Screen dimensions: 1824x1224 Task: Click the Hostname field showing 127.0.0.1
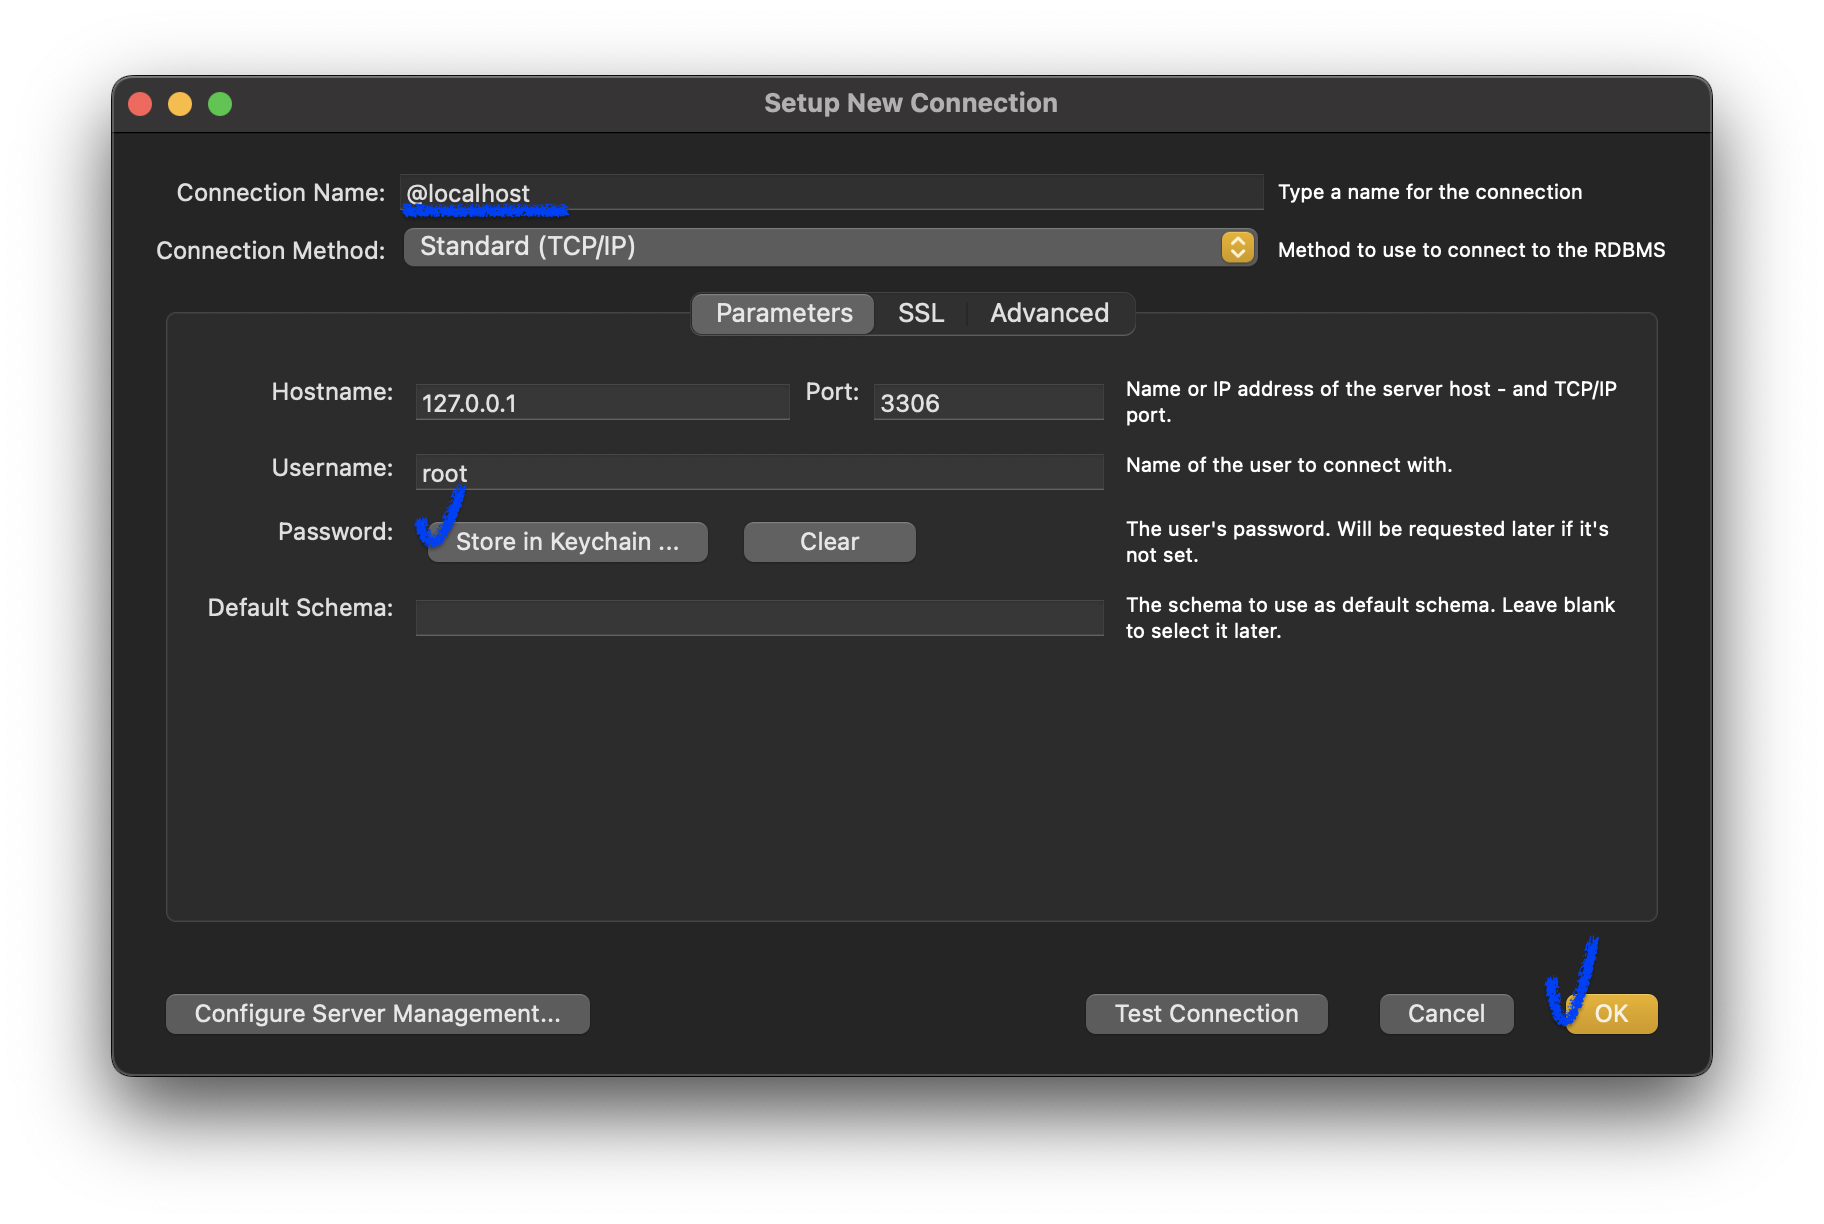coord(602,402)
